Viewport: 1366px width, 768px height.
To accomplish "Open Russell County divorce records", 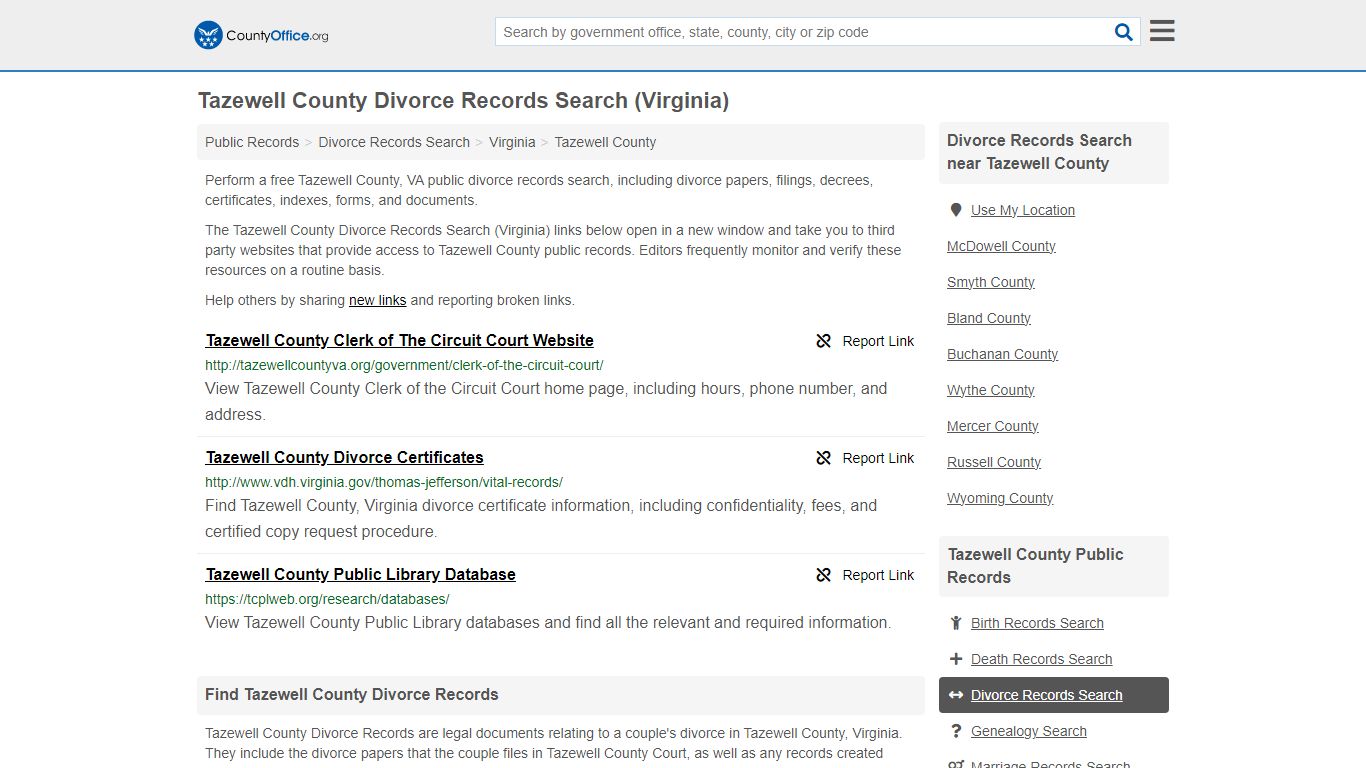I will [x=994, y=462].
